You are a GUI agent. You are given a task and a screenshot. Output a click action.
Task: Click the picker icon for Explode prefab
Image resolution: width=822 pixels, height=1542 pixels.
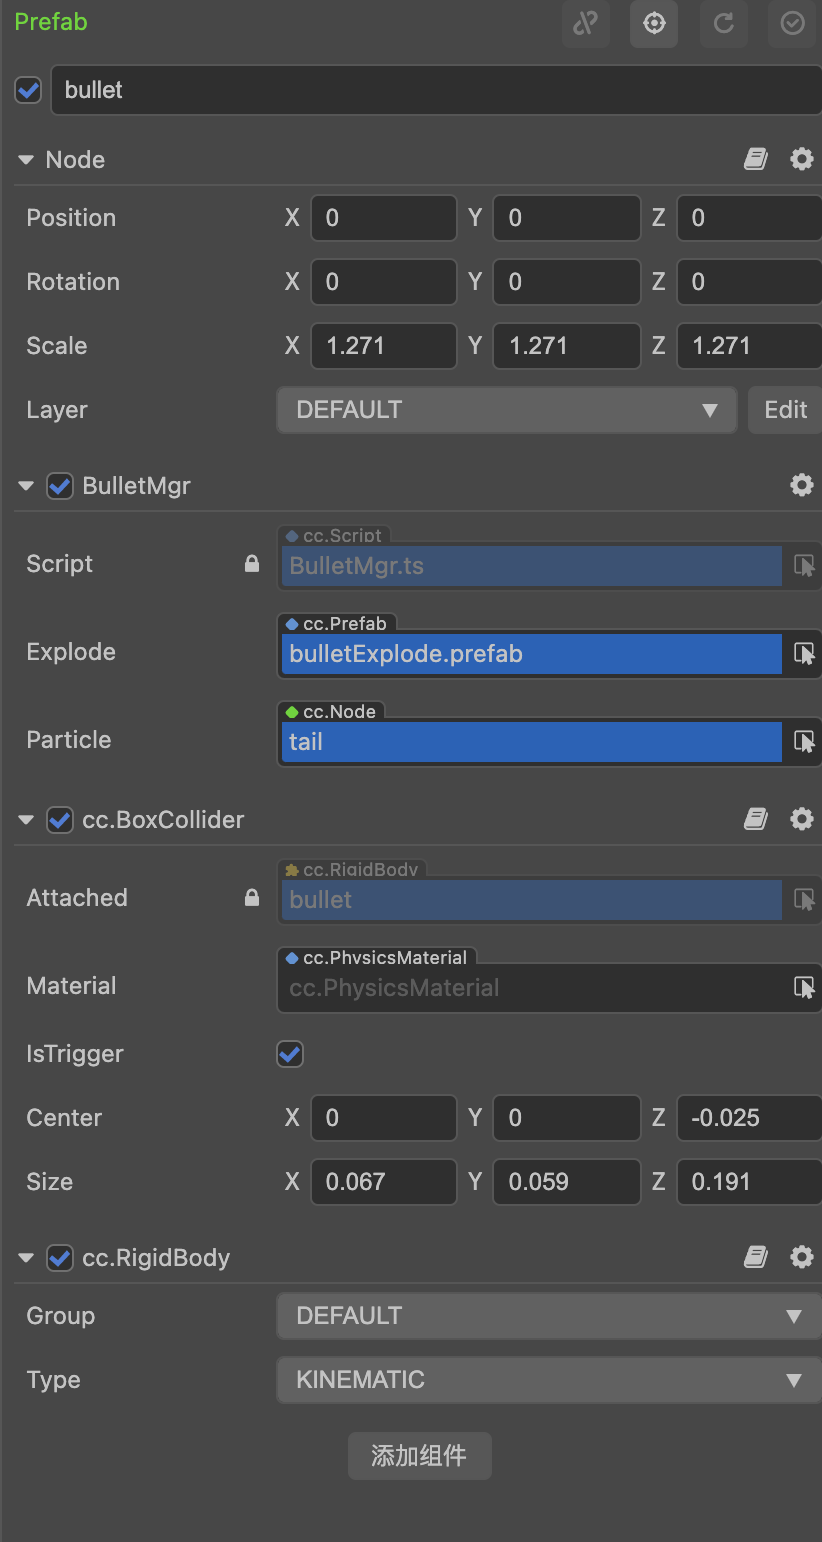804,654
